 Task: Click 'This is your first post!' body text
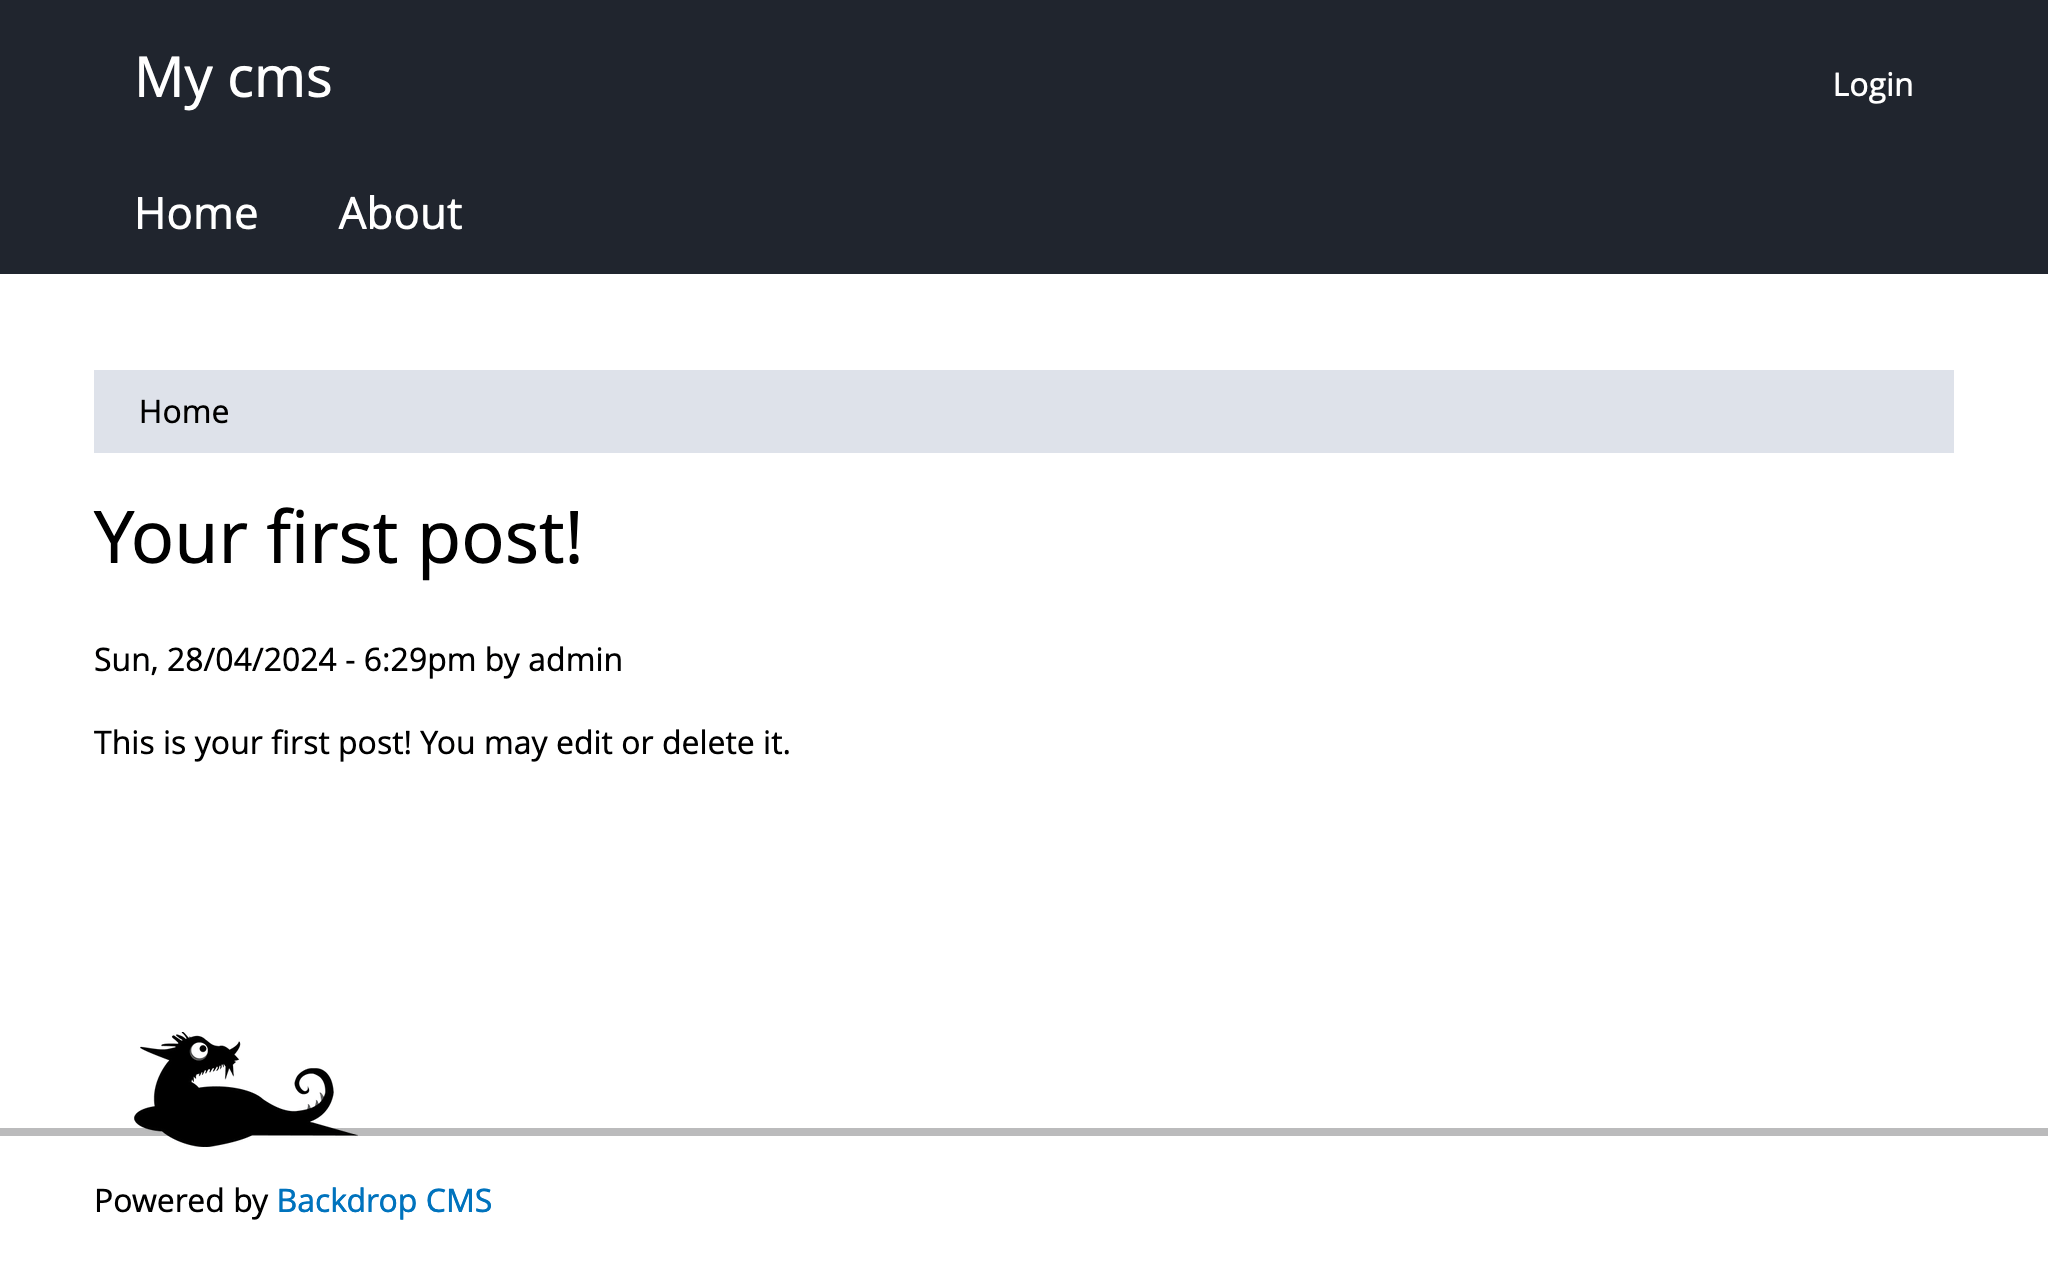click(252, 743)
